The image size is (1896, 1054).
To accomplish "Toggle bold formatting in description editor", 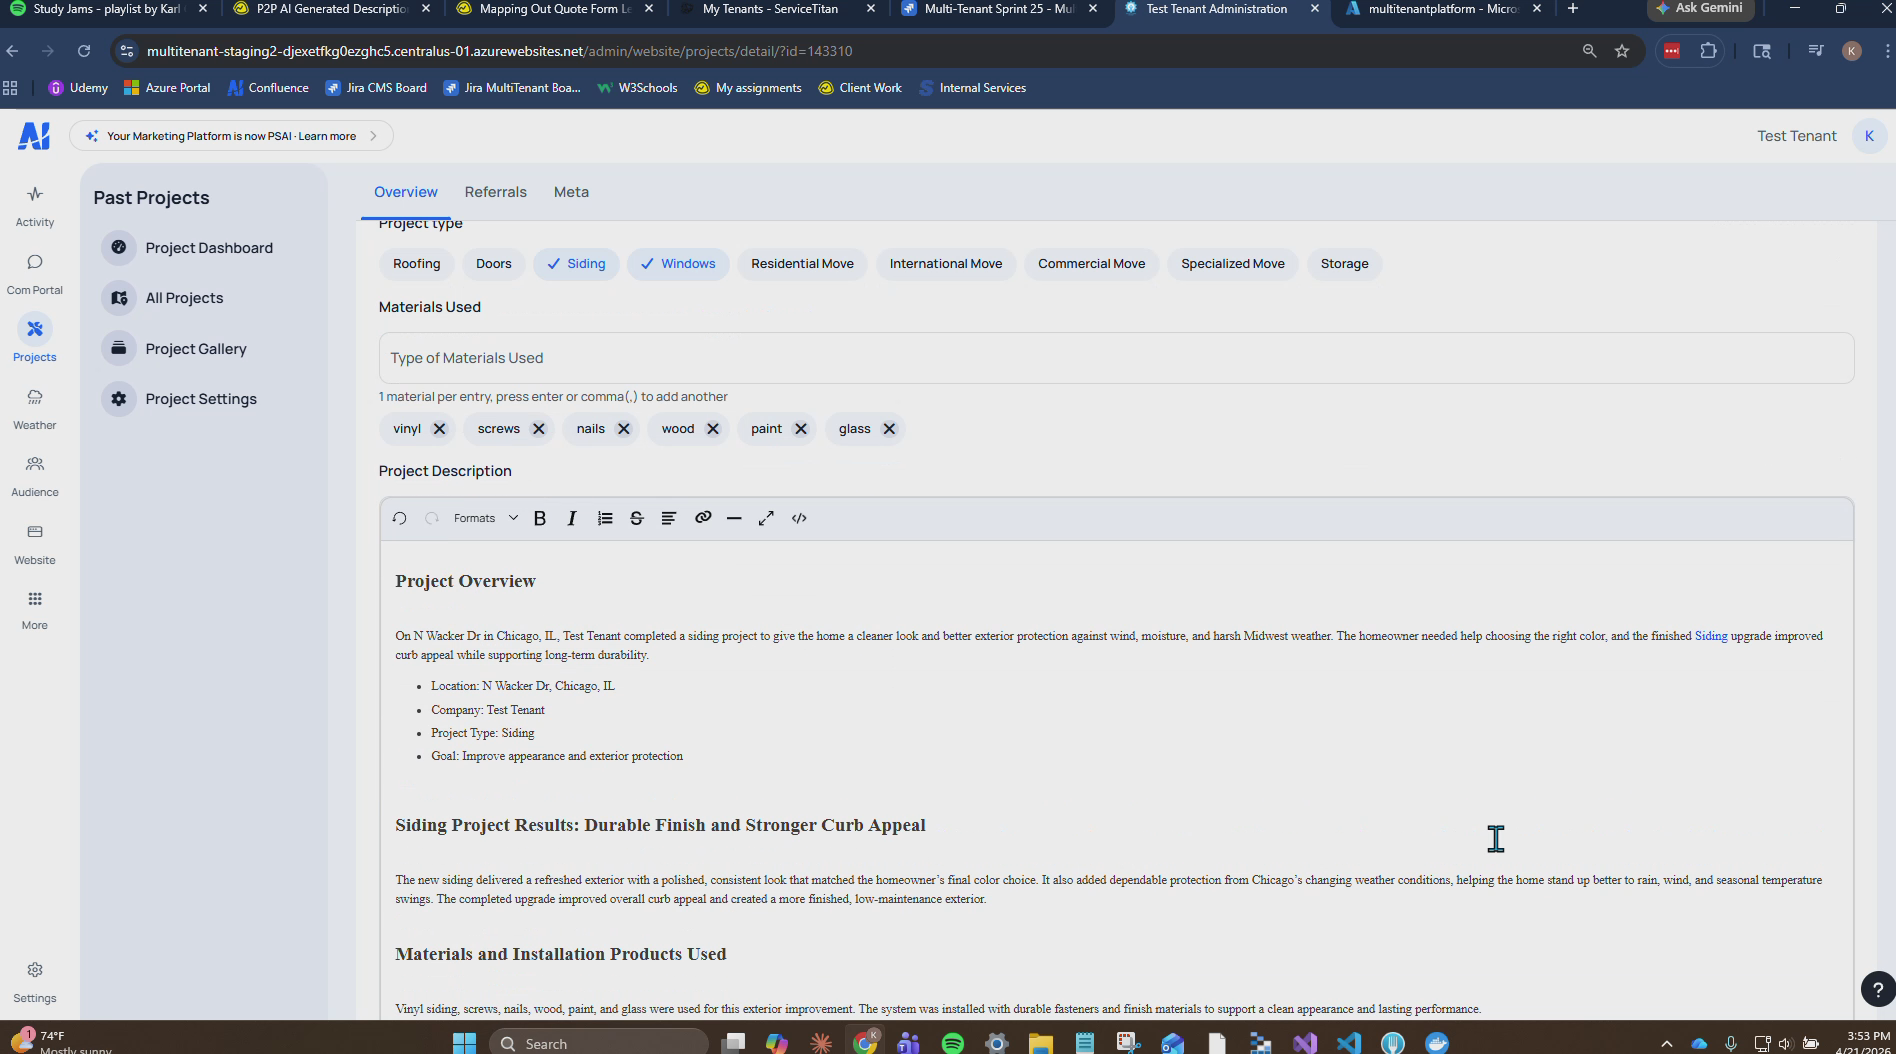I will [540, 518].
